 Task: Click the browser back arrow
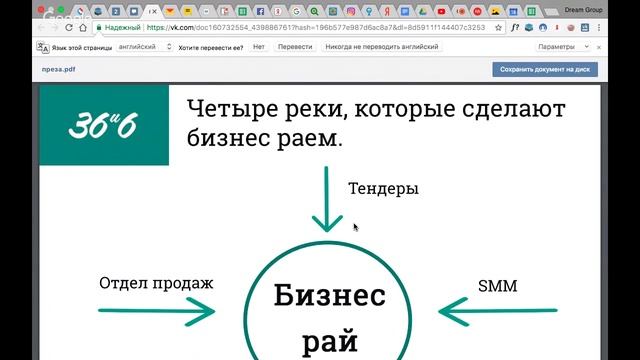(41, 27)
